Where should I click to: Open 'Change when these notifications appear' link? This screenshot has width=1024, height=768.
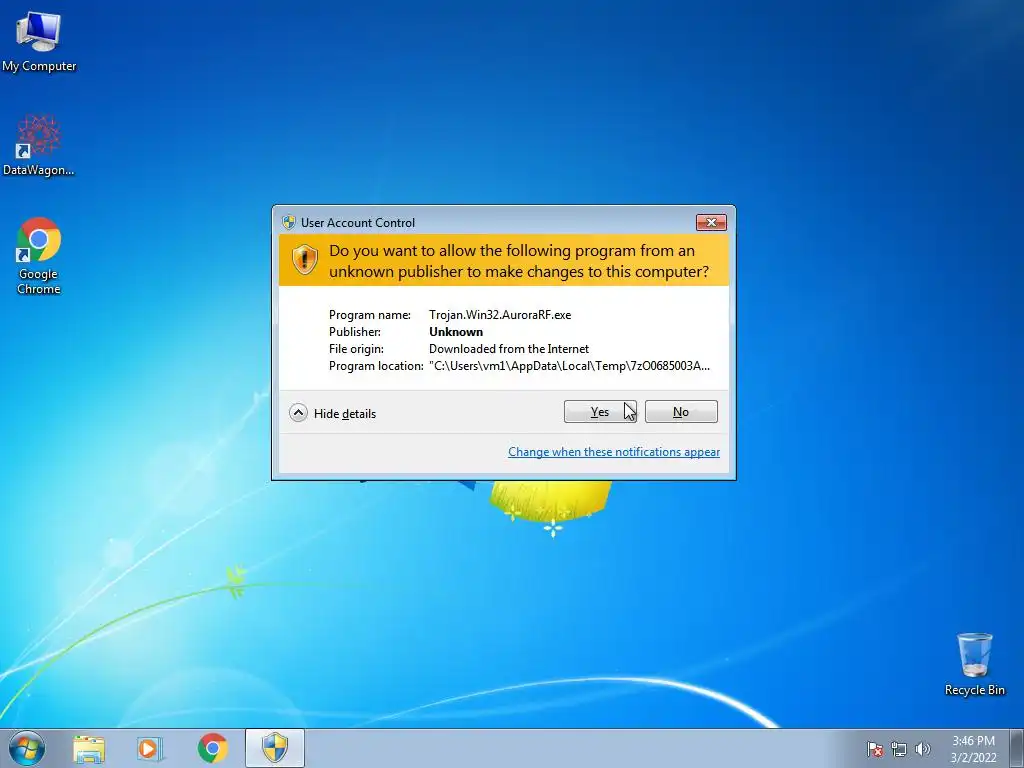pos(614,452)
